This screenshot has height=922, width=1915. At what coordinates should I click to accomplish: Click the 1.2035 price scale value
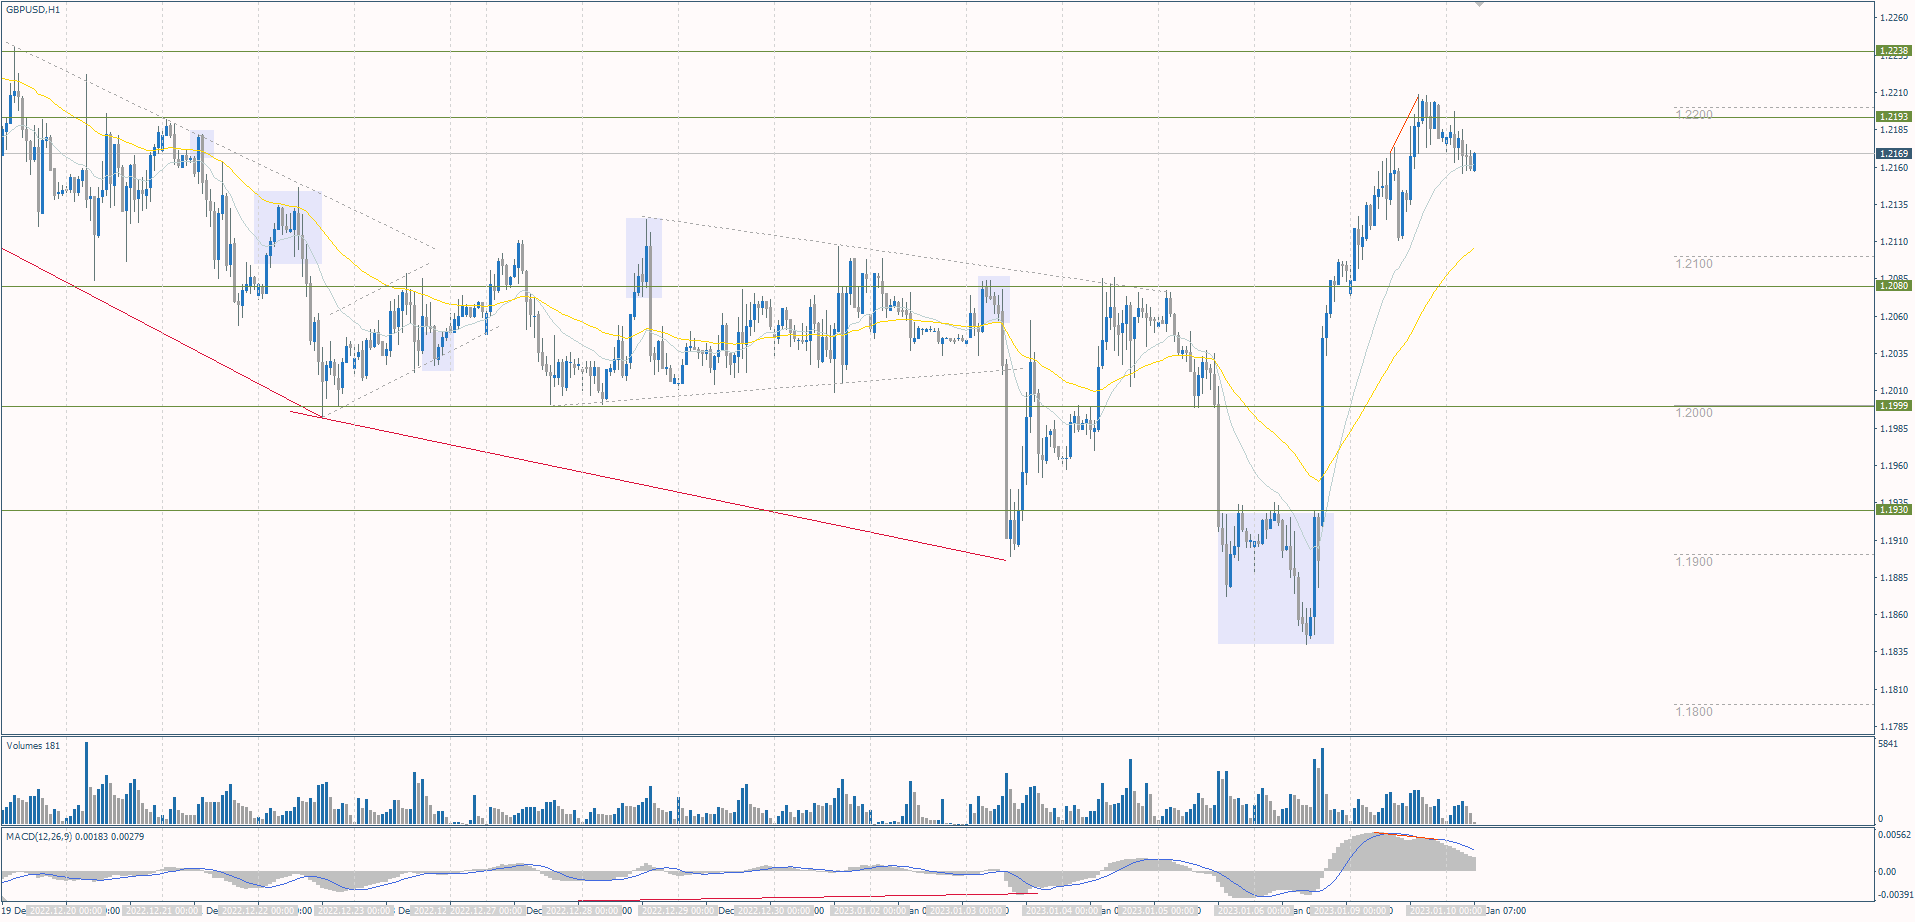[x=1894, y=354]
